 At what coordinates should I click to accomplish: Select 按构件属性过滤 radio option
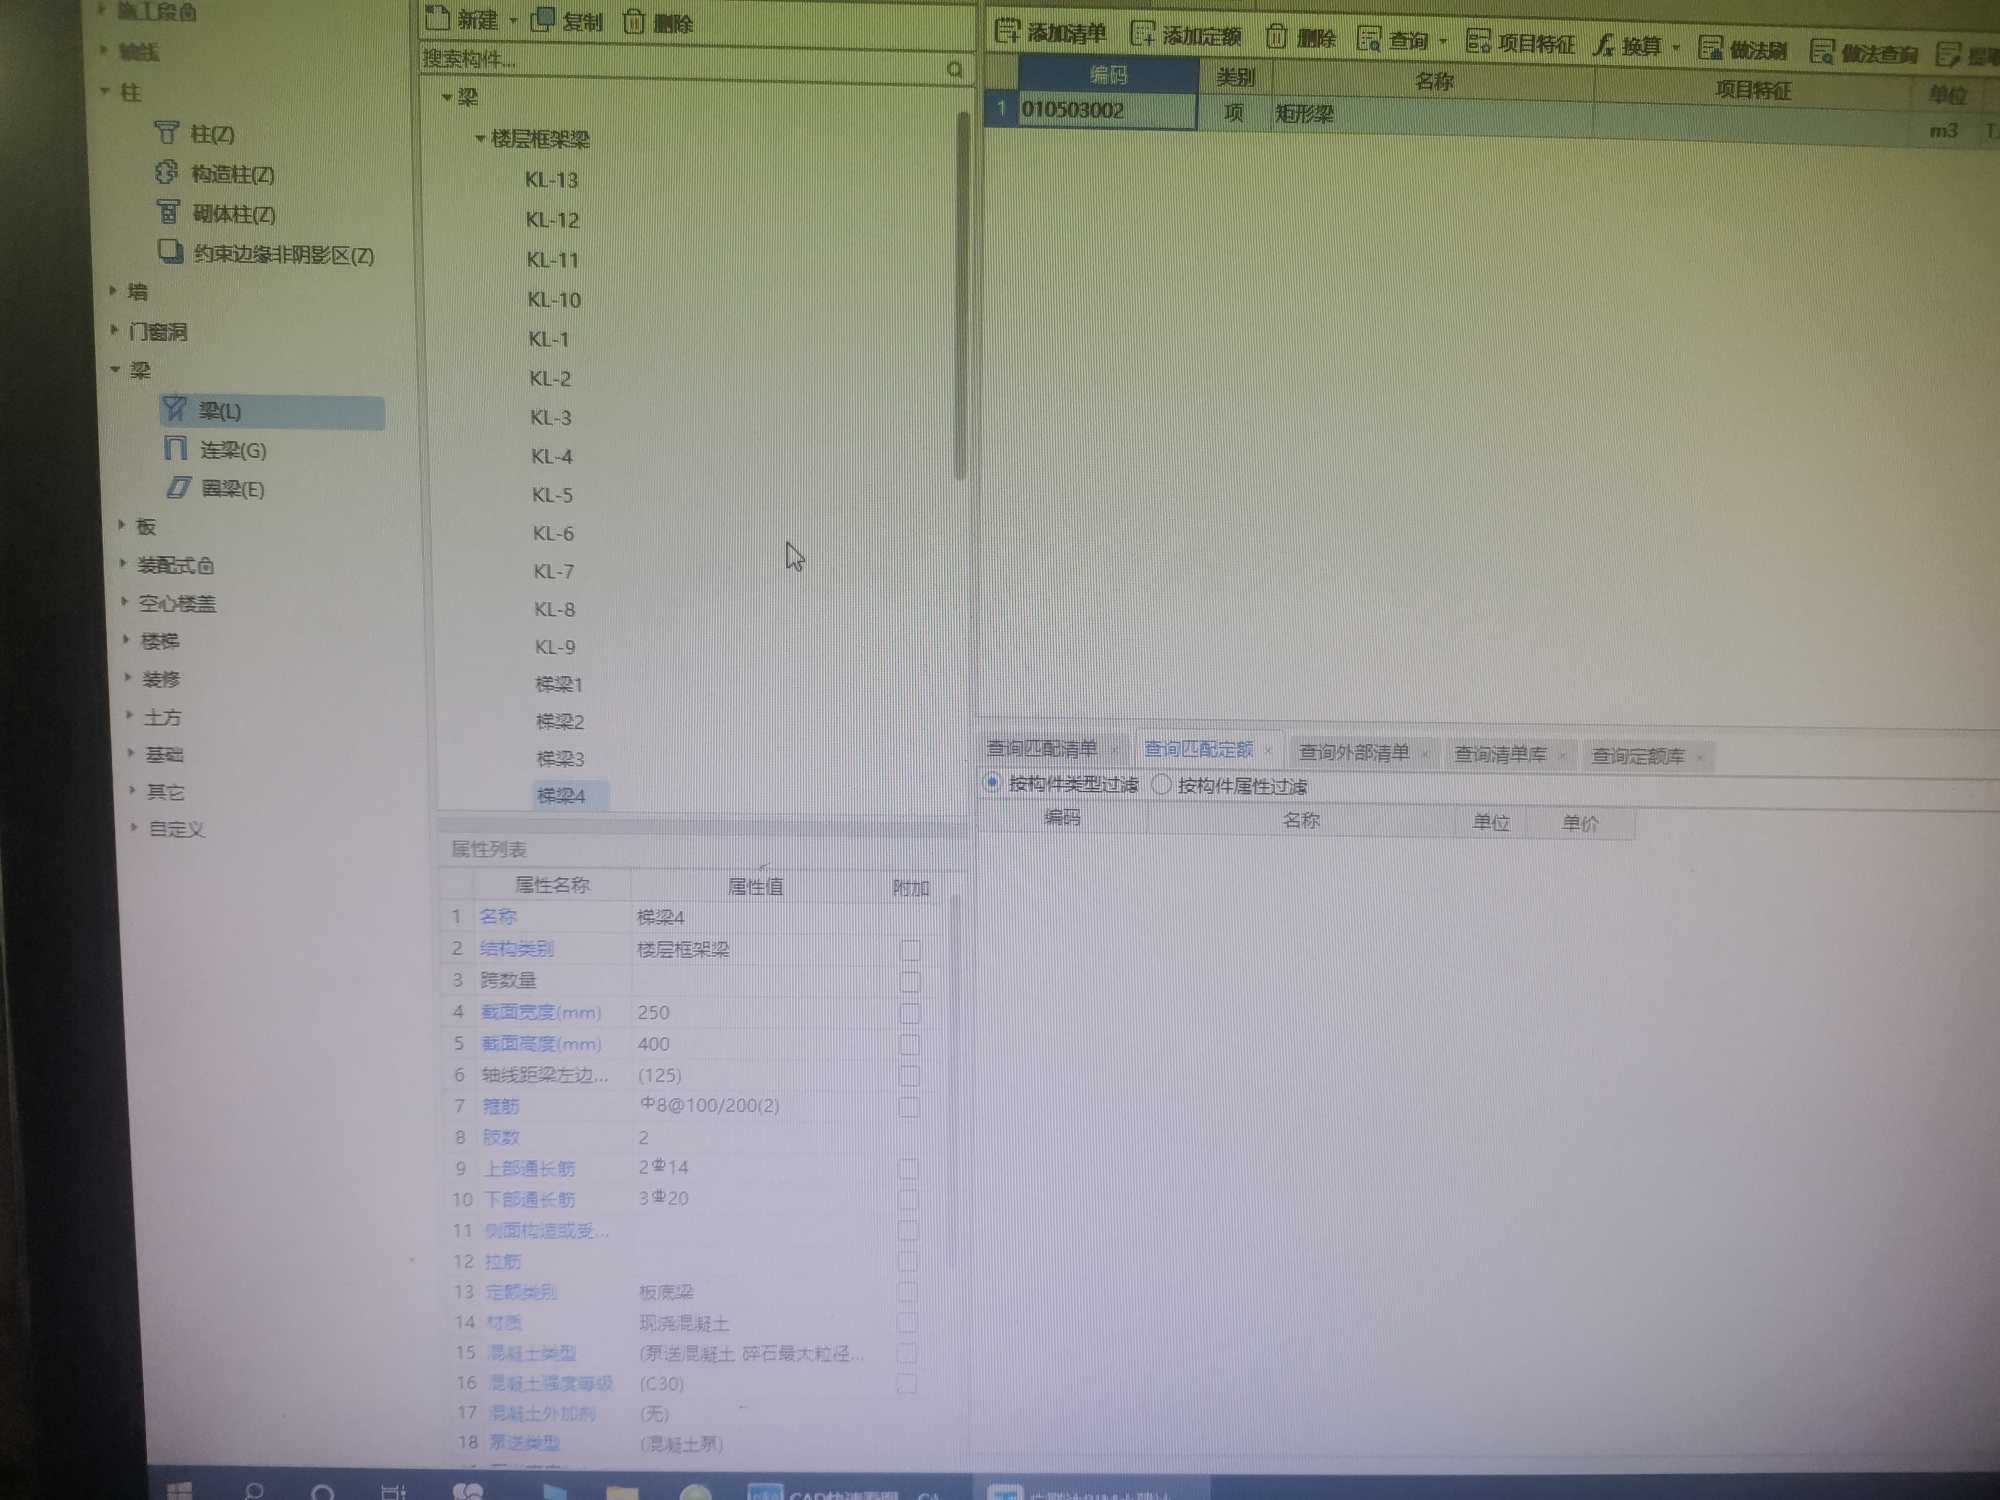1161,785
